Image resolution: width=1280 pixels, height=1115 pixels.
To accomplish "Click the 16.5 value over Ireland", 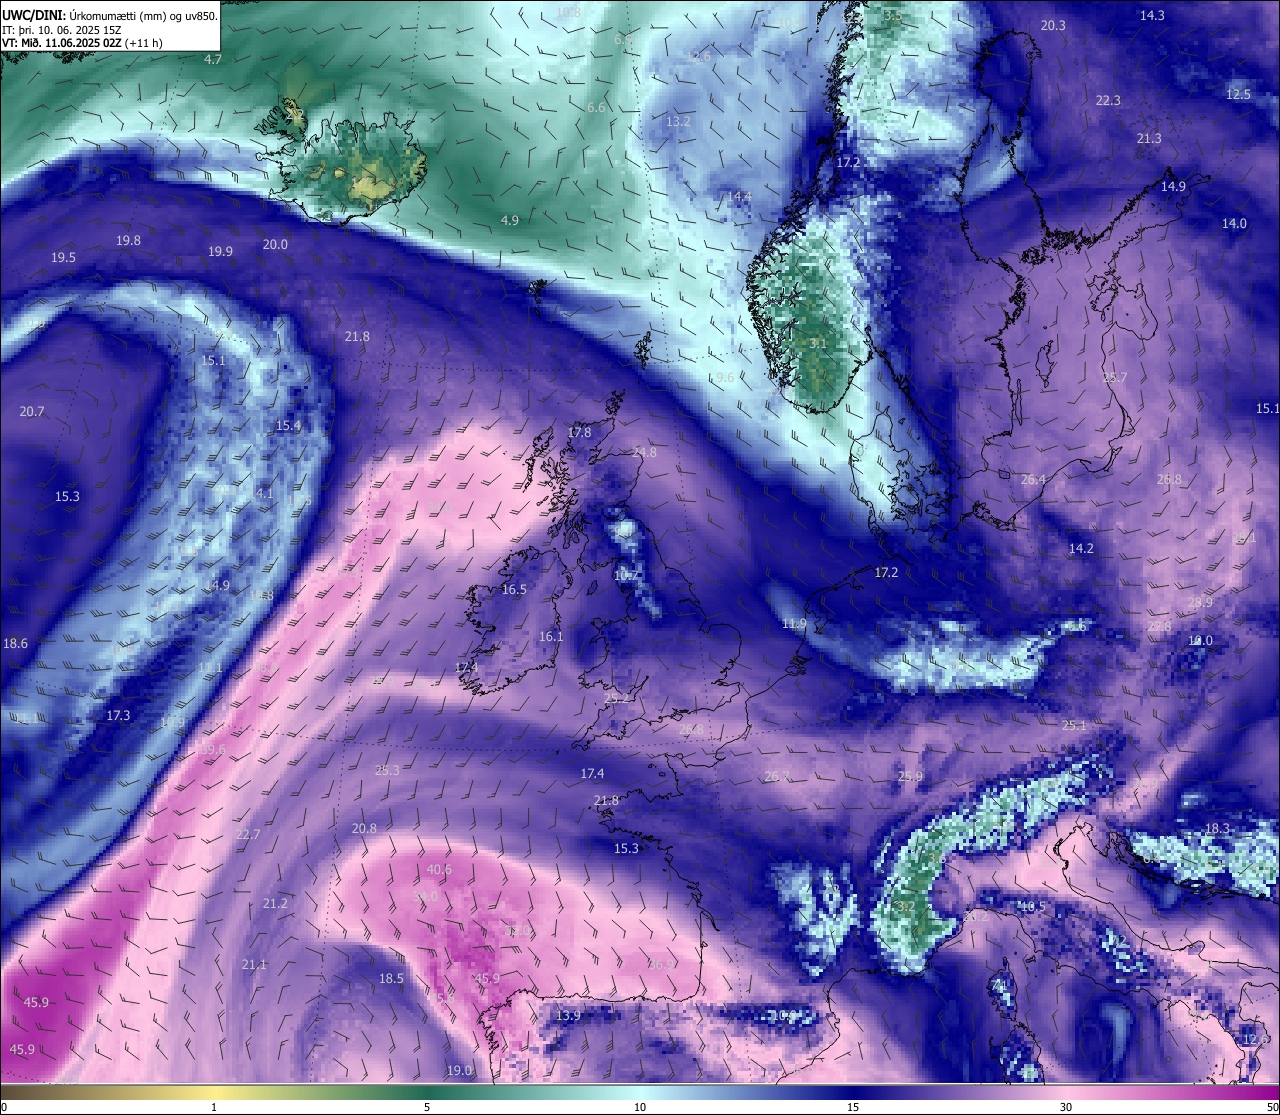I will (514, 590).
